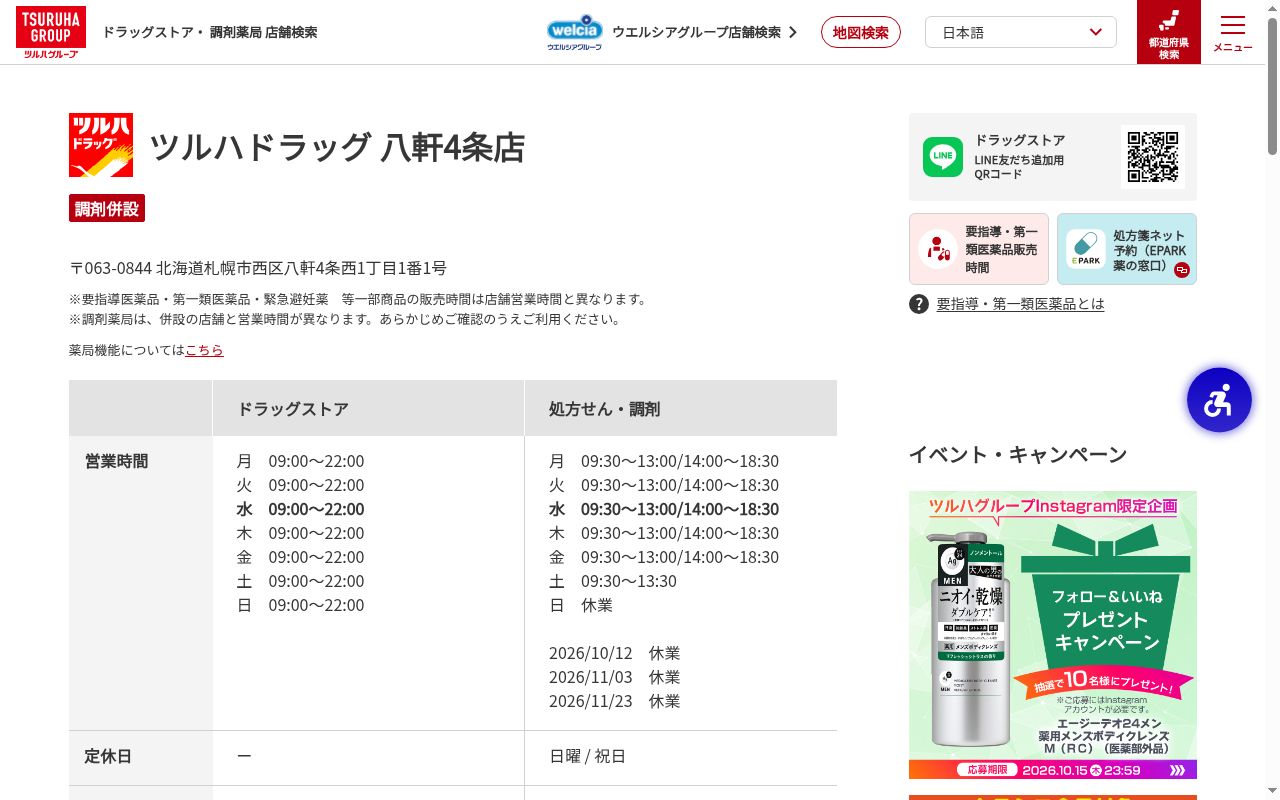Click the 定休日 row label
Screen dimensions: 1280x800
[x=108, y=756]
